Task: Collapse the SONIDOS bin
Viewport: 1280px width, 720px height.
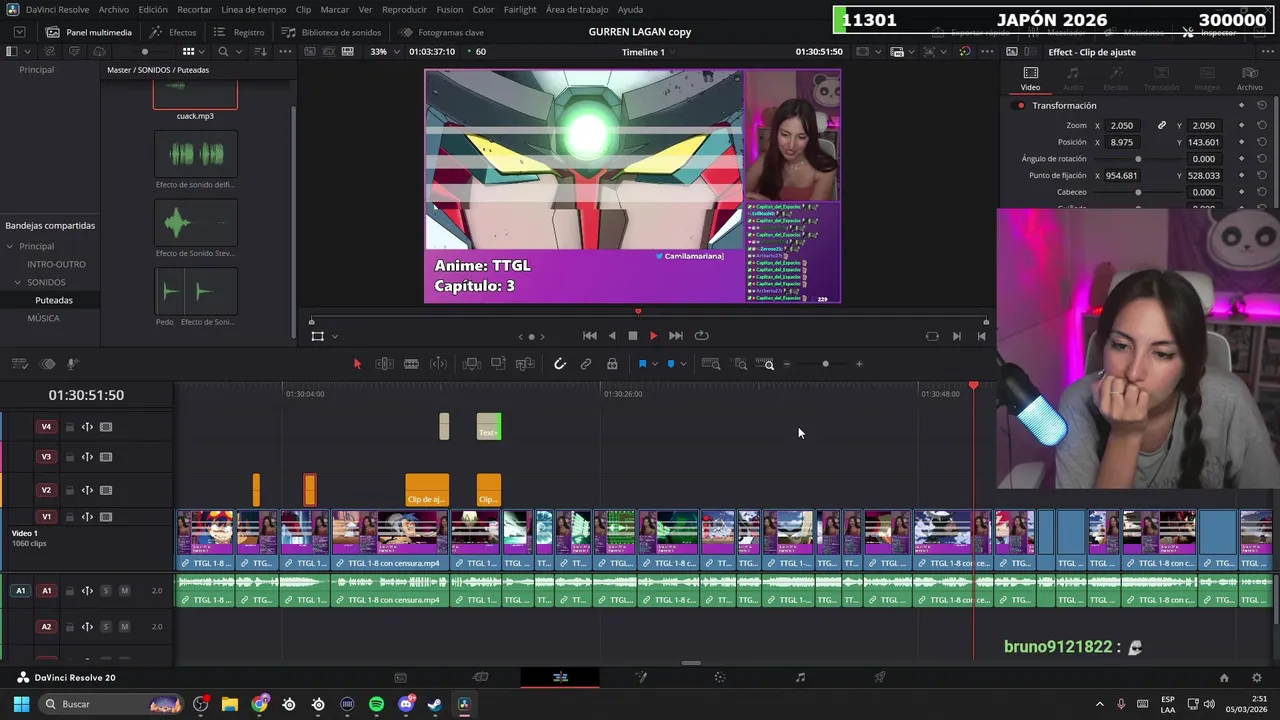Action: pos(17,282)
